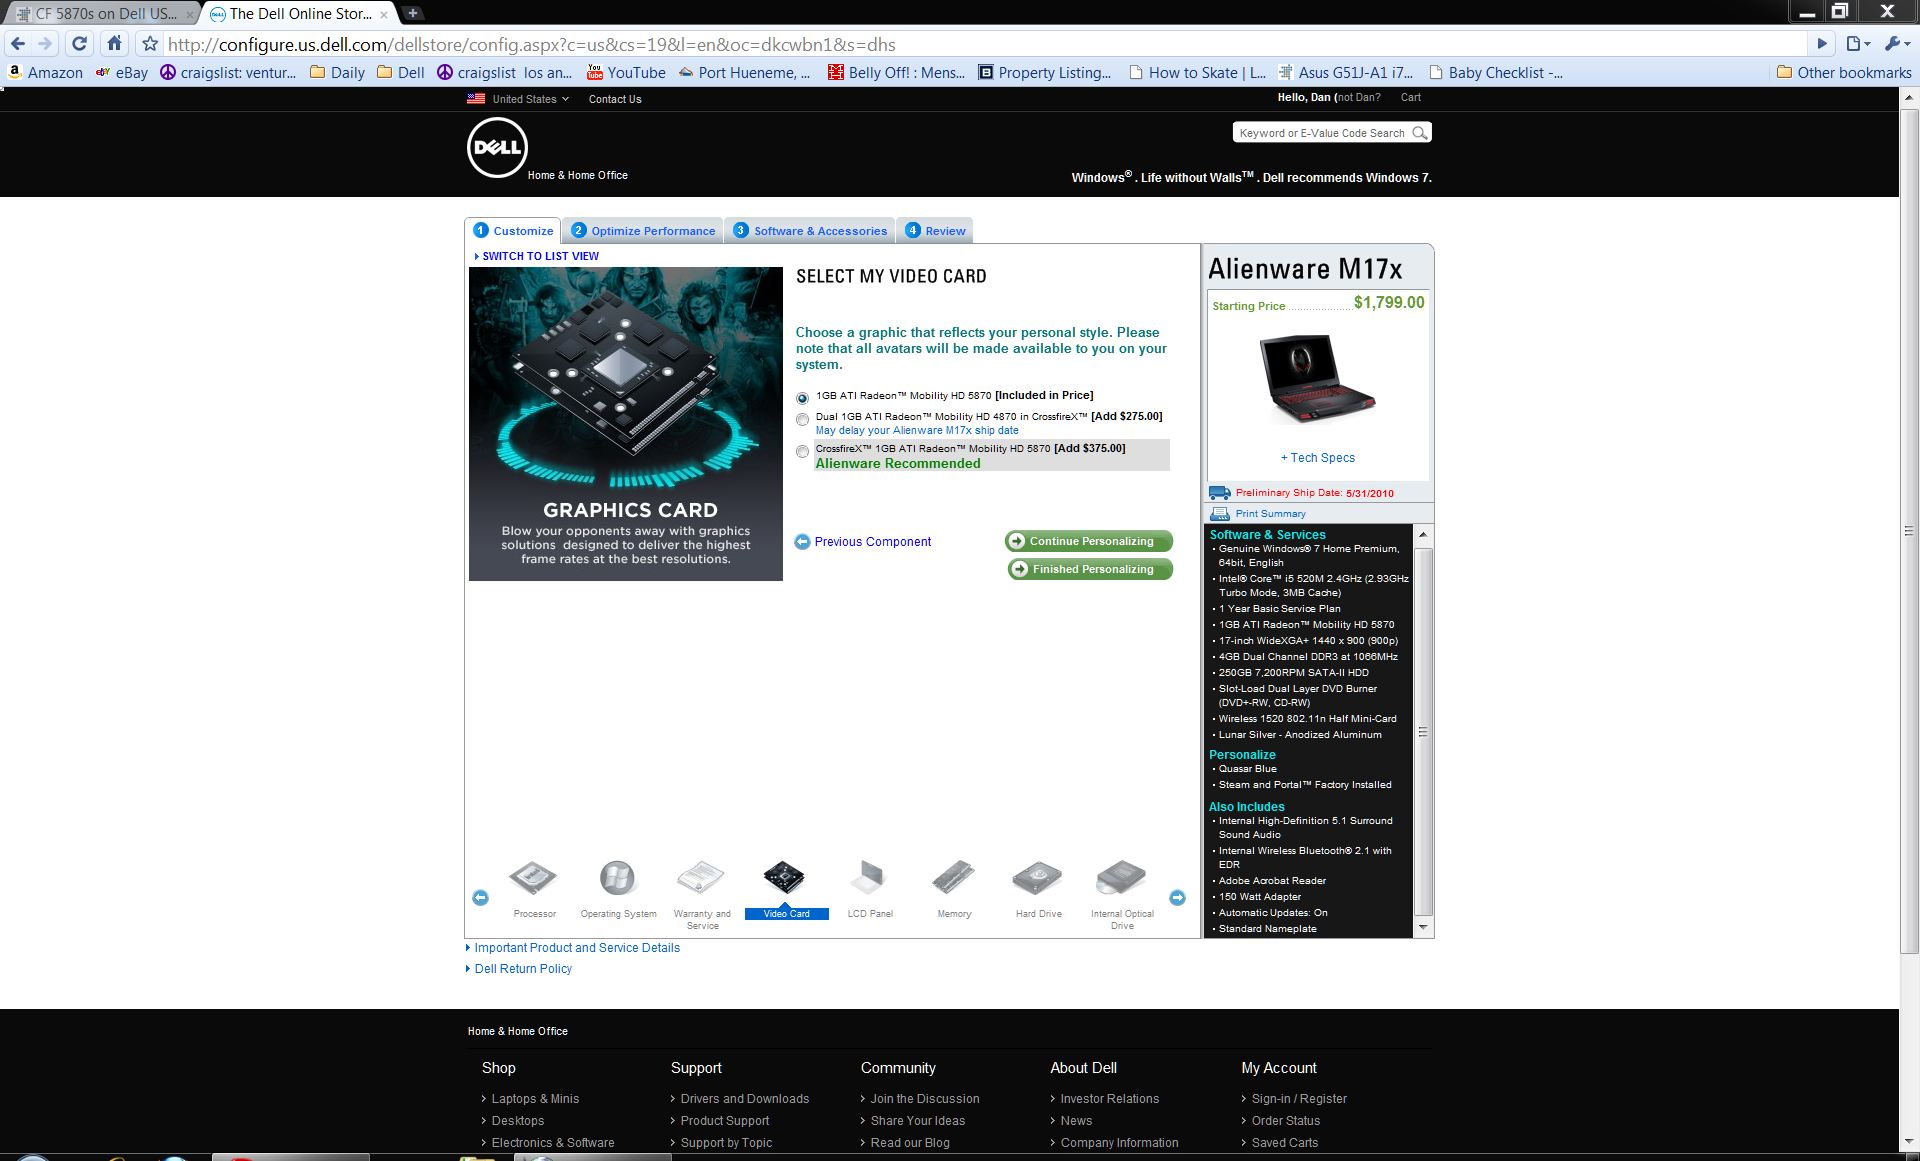The image size is (1920, 1161).
Task: Open the Dell bookmarks folder
Action: (x=401, y=72)
